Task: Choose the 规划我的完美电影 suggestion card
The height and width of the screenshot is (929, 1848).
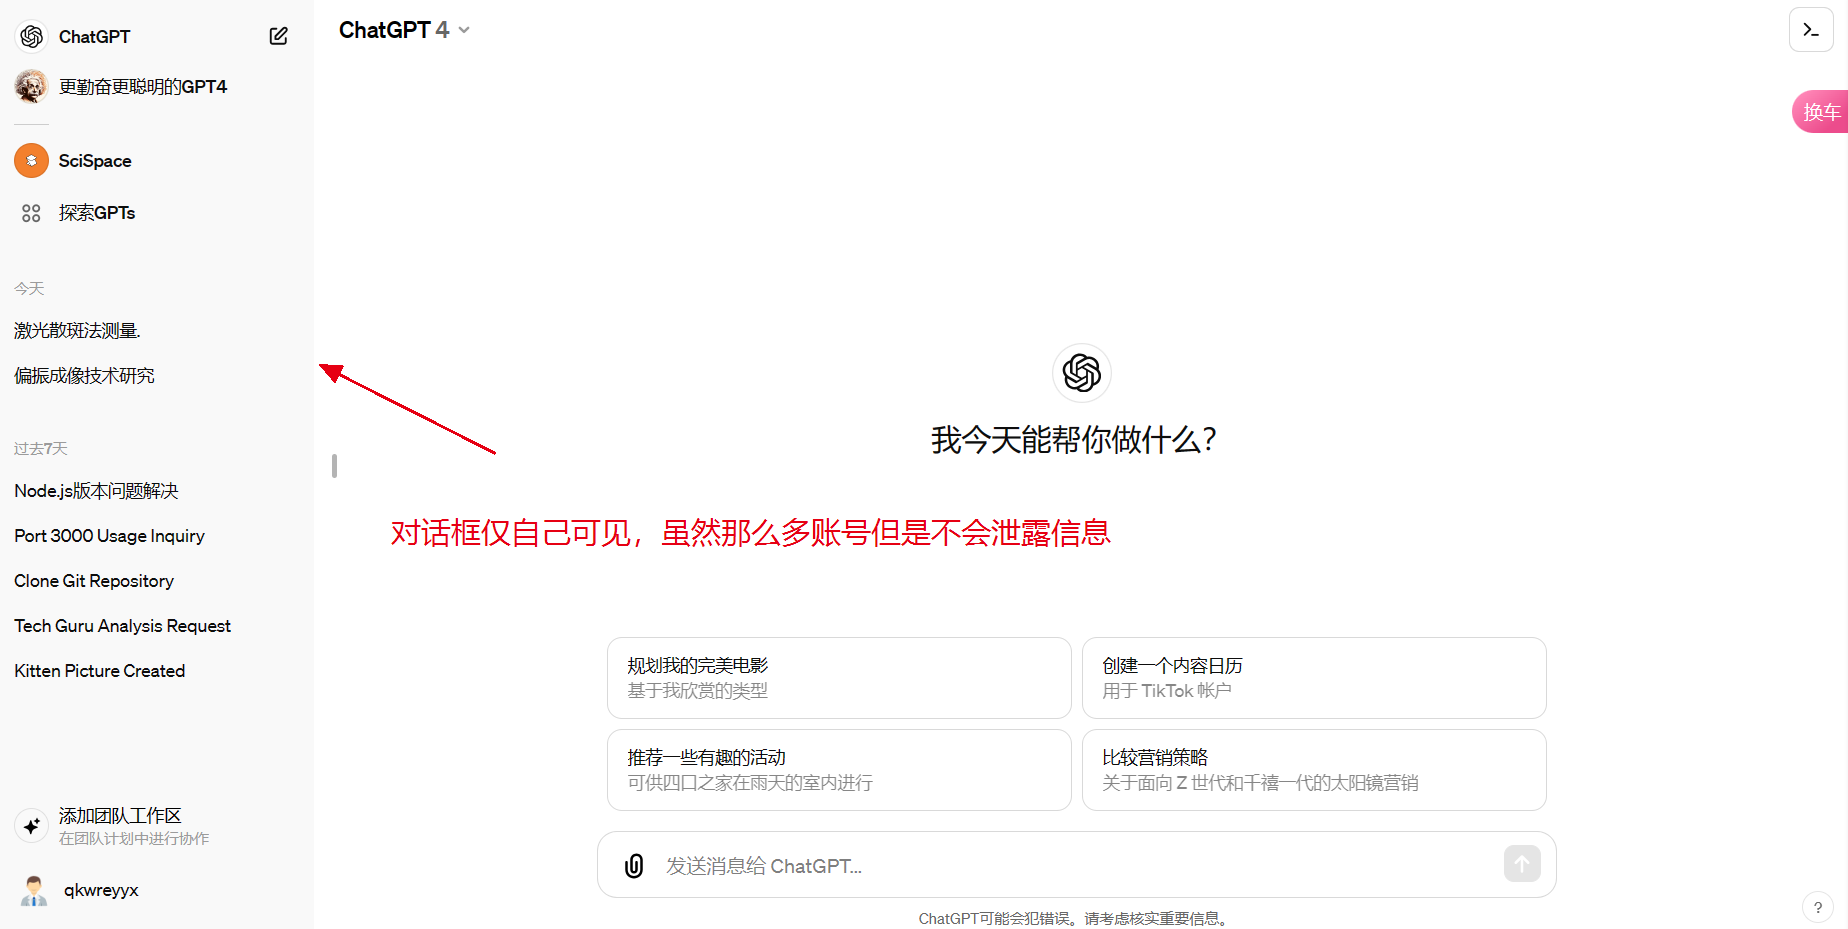Action: click(x=838, y=678)
